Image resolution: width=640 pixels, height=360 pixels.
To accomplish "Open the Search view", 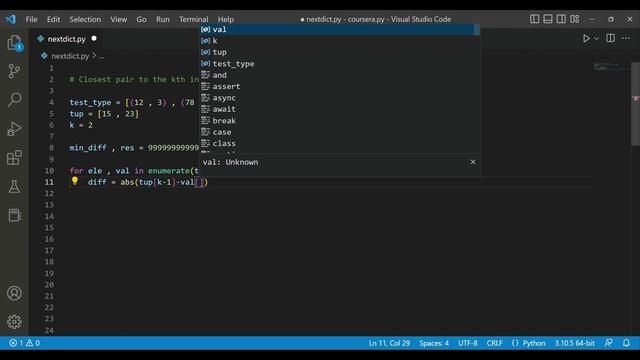I will (14, 99).
